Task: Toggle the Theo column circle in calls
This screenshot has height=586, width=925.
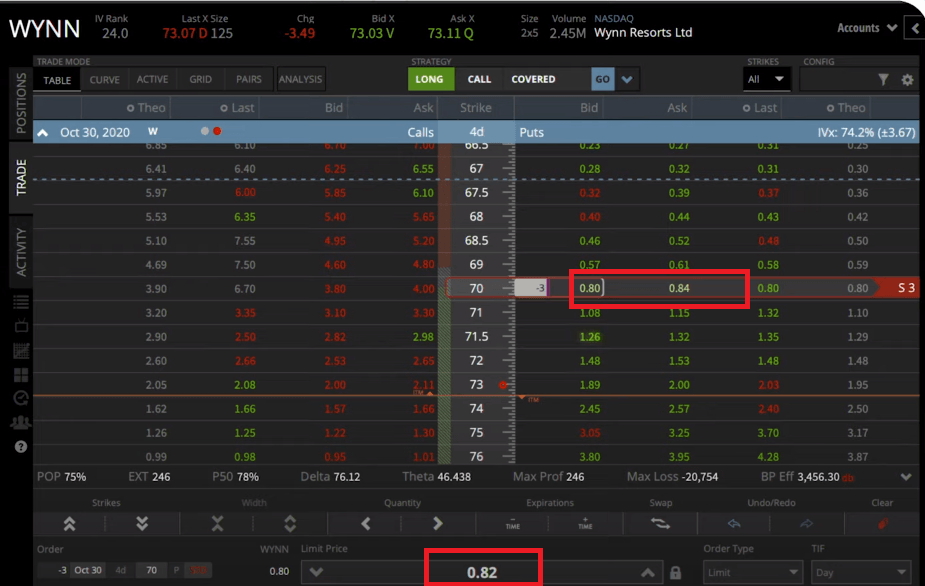Action: click(131, 108)
